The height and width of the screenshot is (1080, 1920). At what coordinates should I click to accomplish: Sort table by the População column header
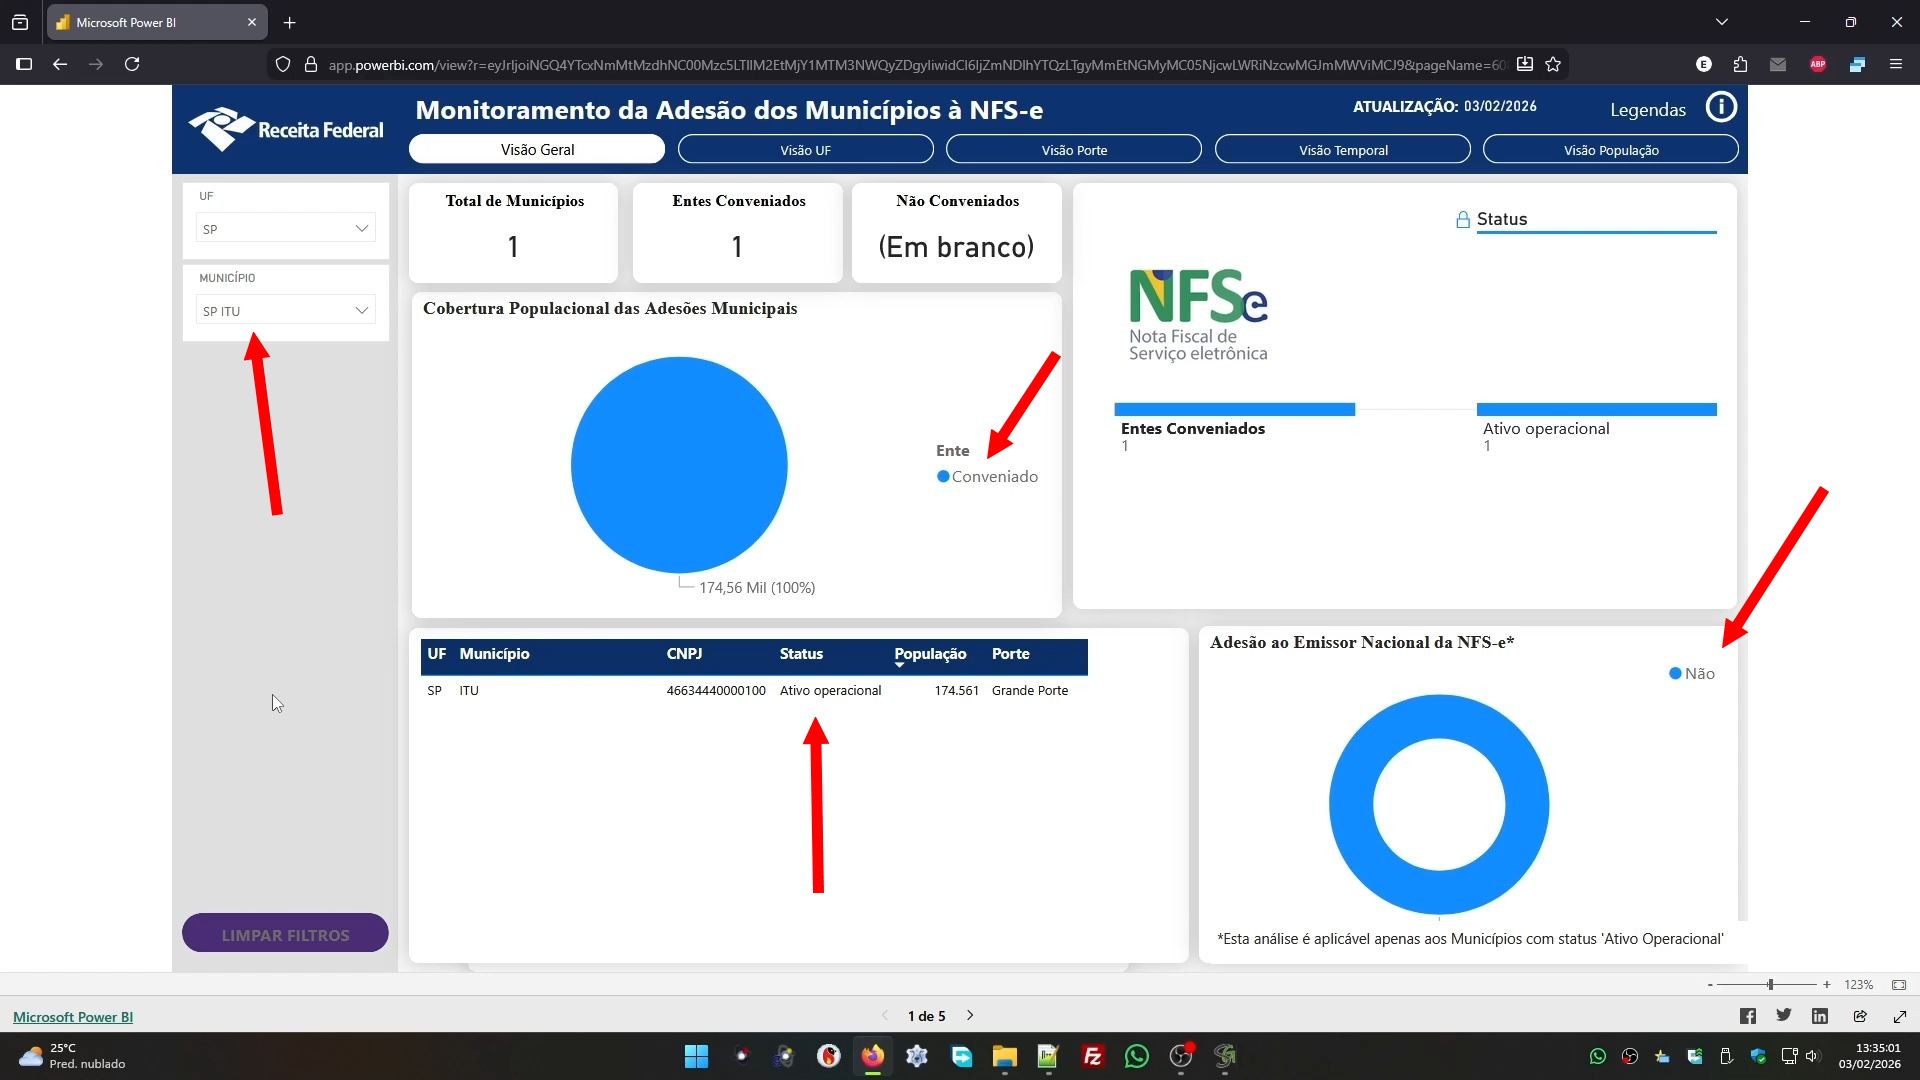tap(929, 654)
